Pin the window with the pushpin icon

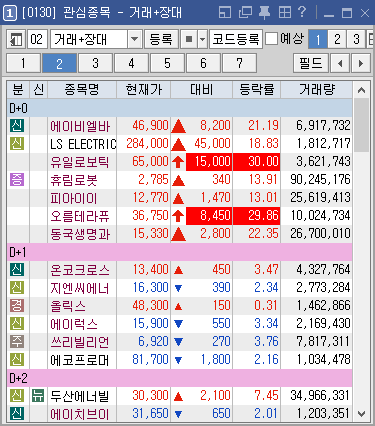click(x=264, y=13)
